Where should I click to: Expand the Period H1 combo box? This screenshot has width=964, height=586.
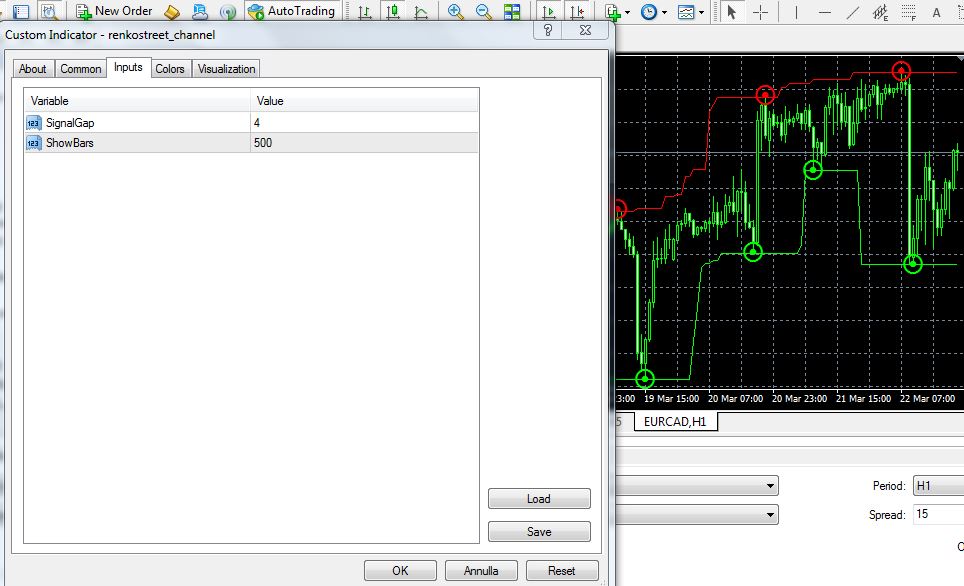938,486
